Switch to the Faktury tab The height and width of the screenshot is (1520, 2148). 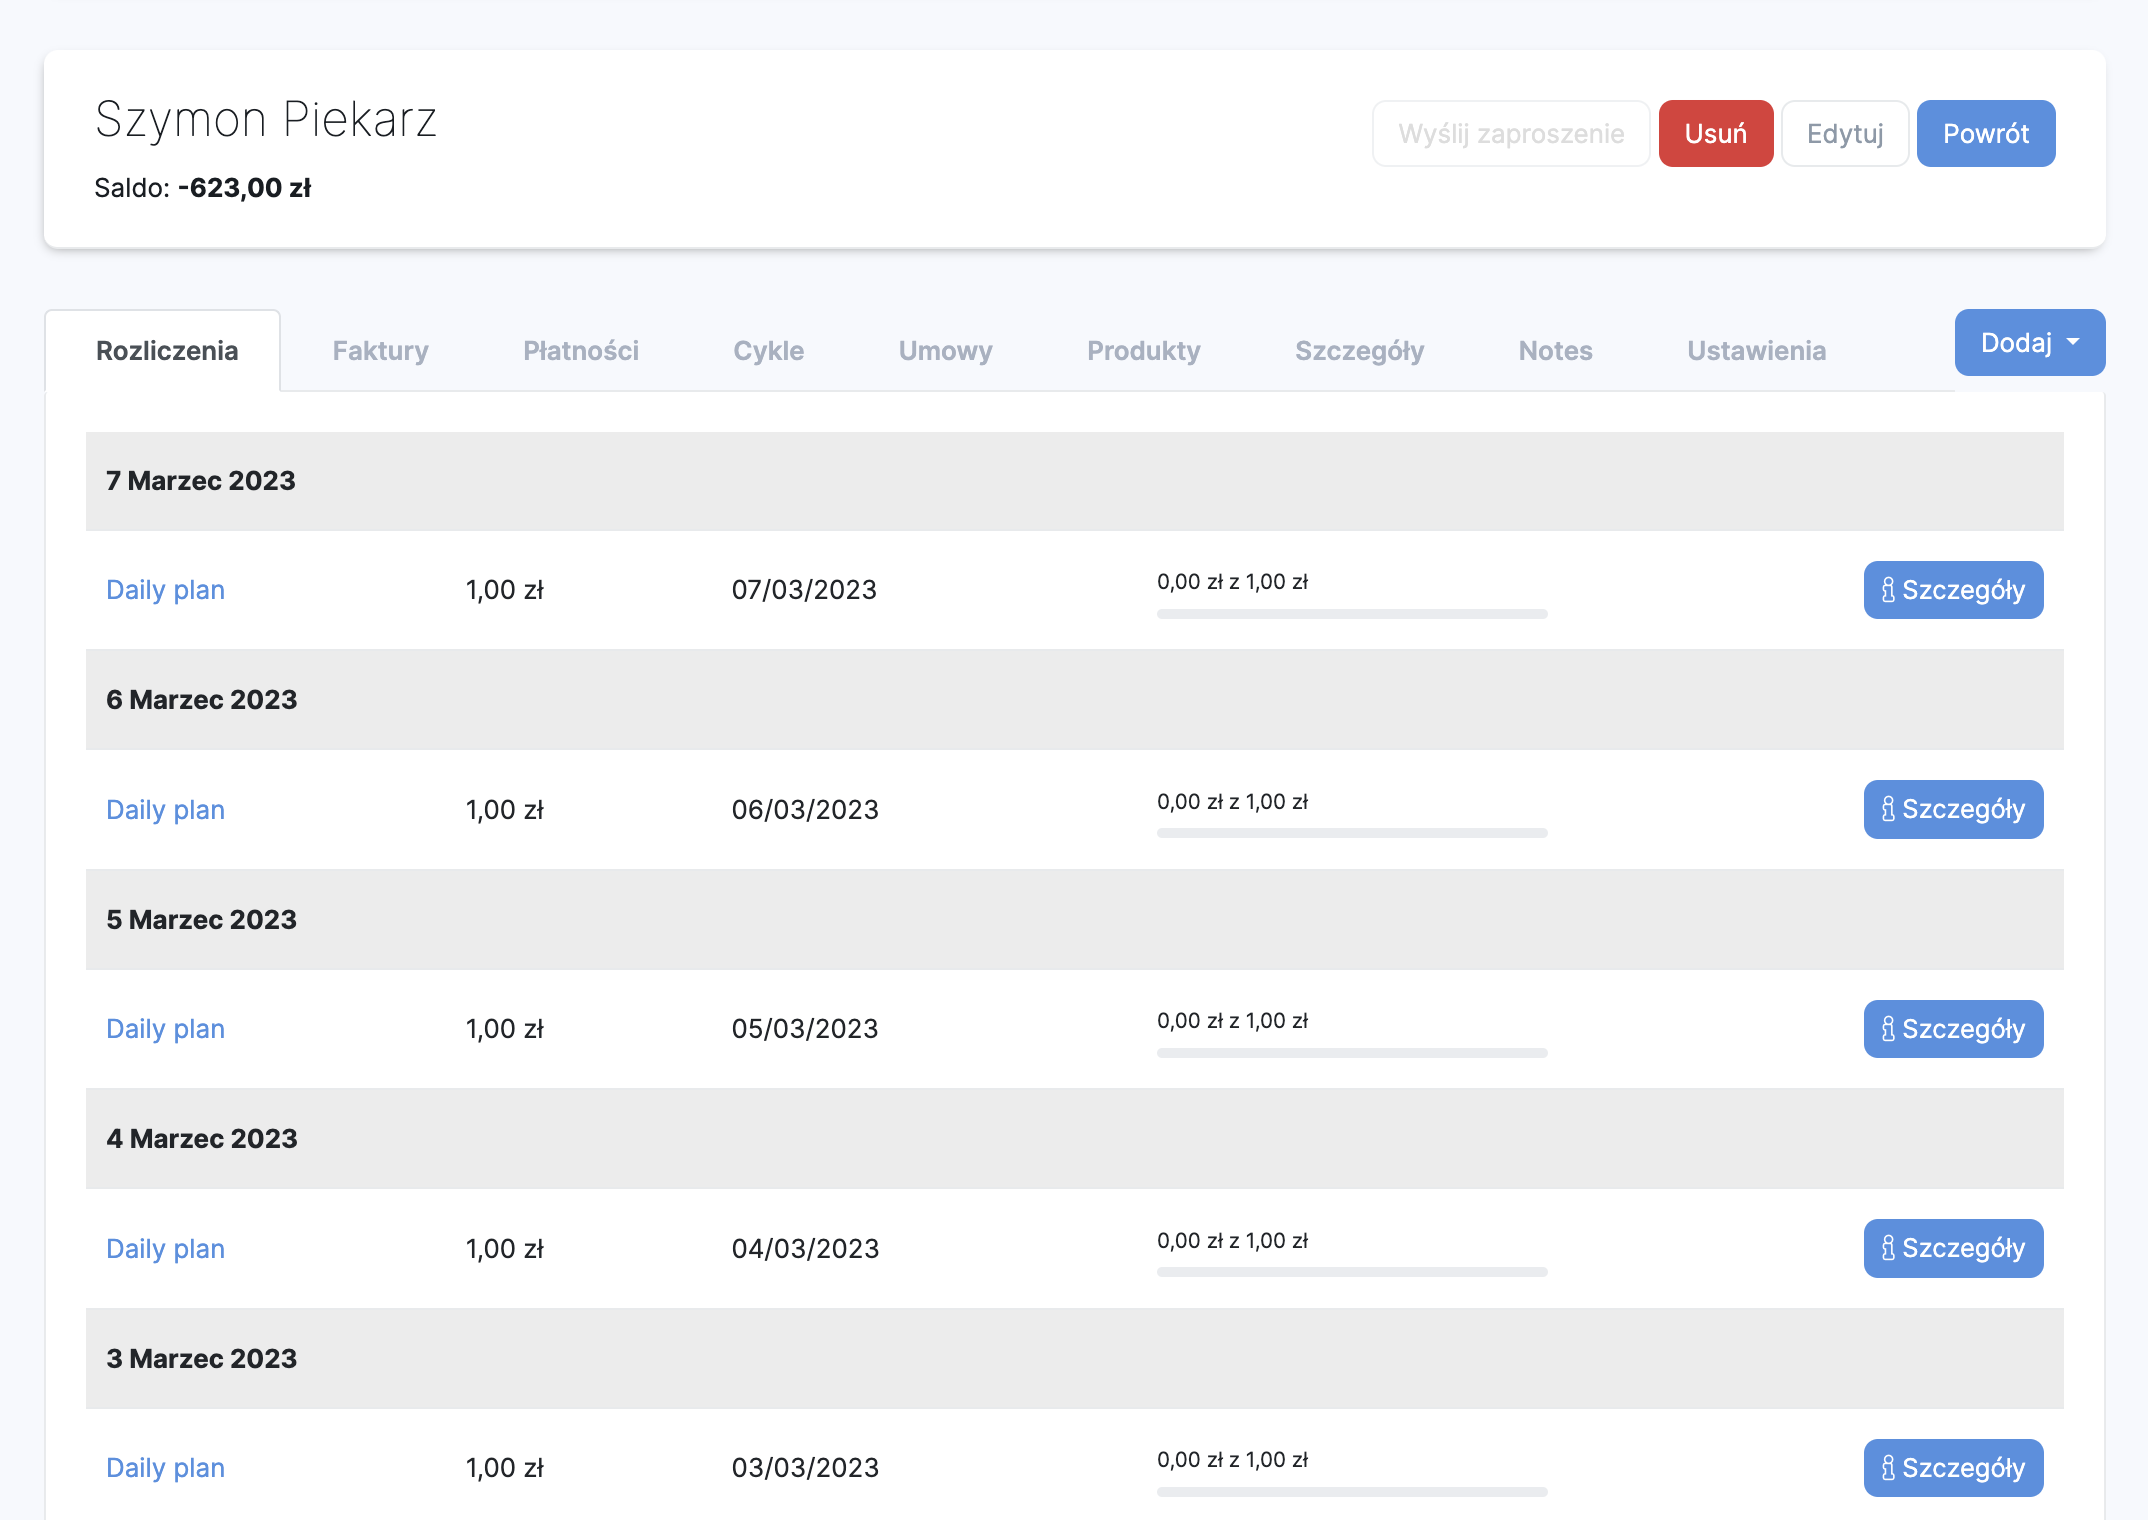(x=380, y=351)
